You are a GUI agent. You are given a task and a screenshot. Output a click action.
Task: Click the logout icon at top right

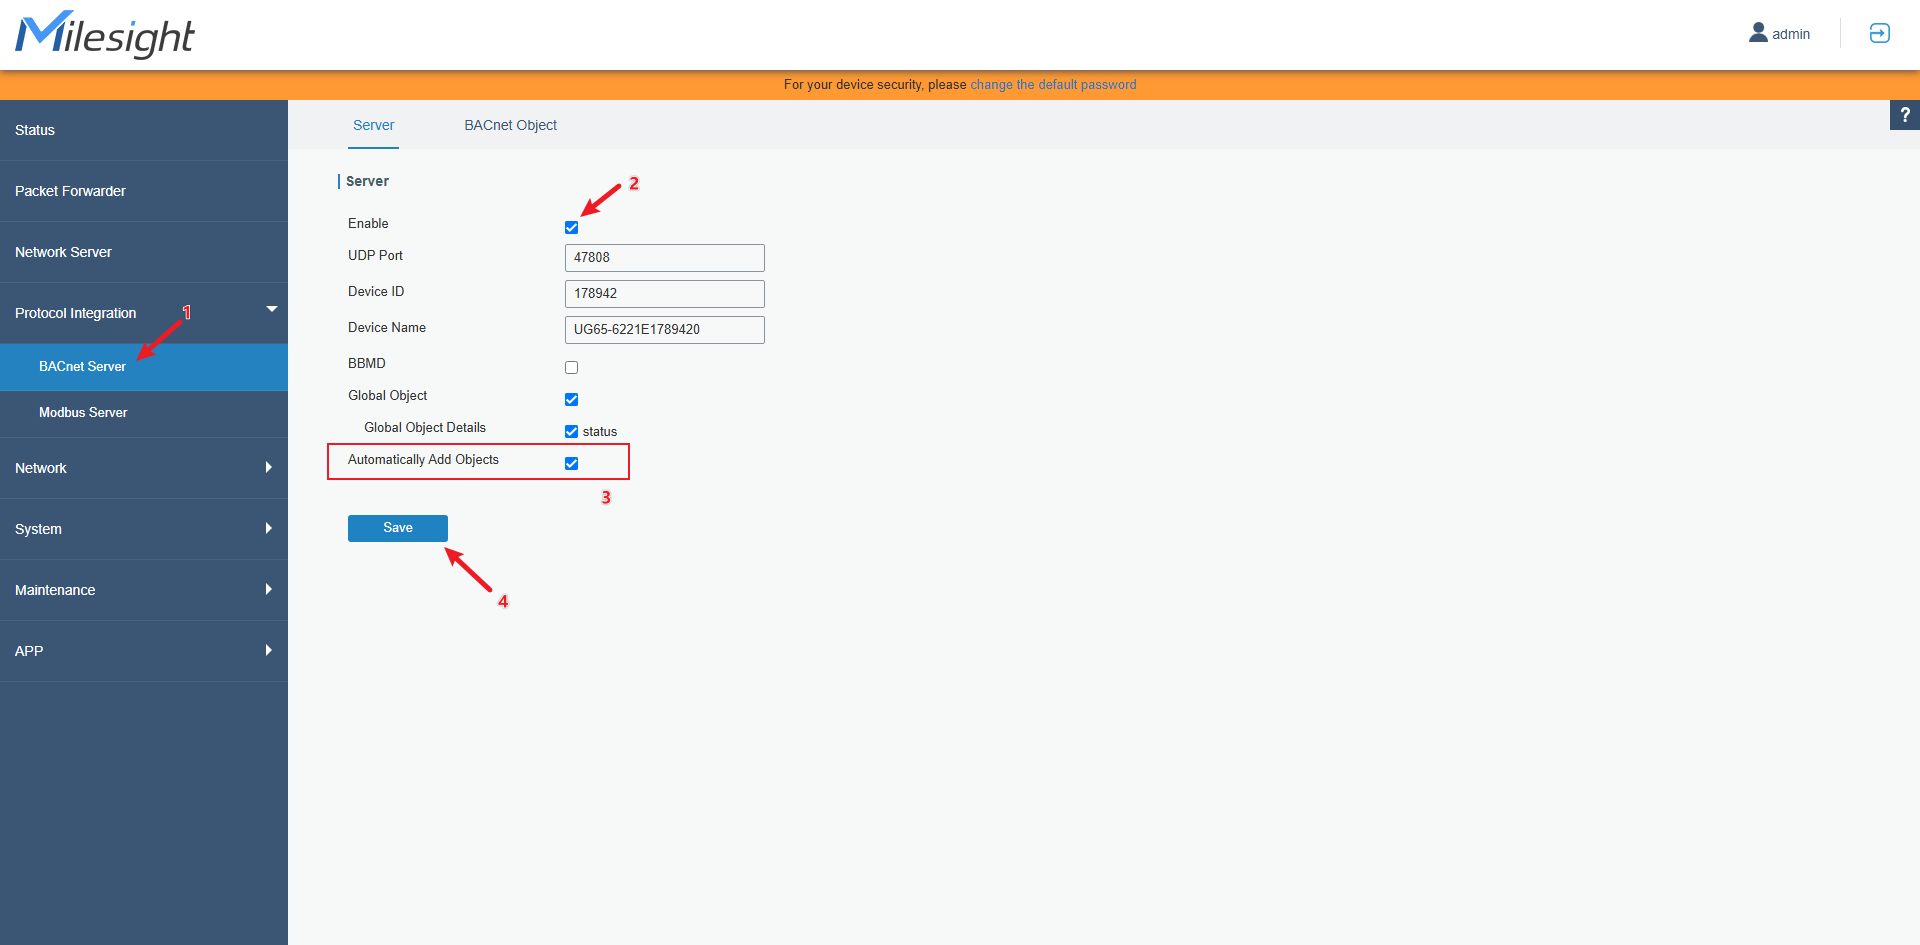[x=1879, y=33]
